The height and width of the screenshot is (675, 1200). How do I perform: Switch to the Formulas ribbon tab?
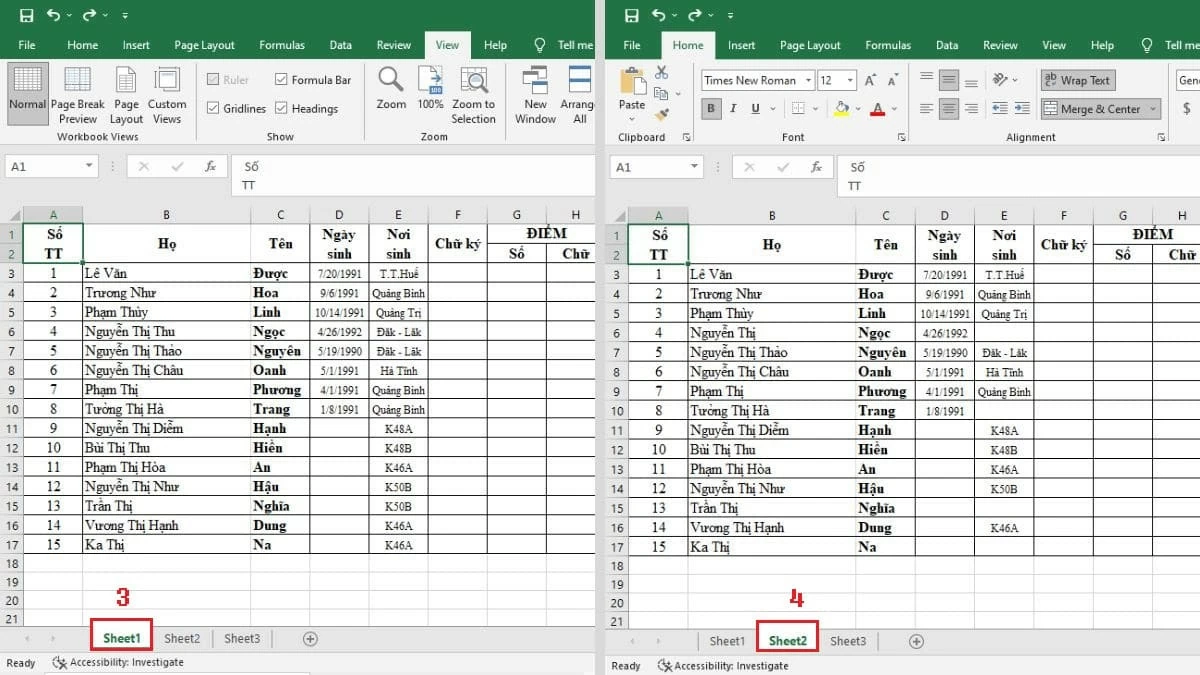(282, 45)
